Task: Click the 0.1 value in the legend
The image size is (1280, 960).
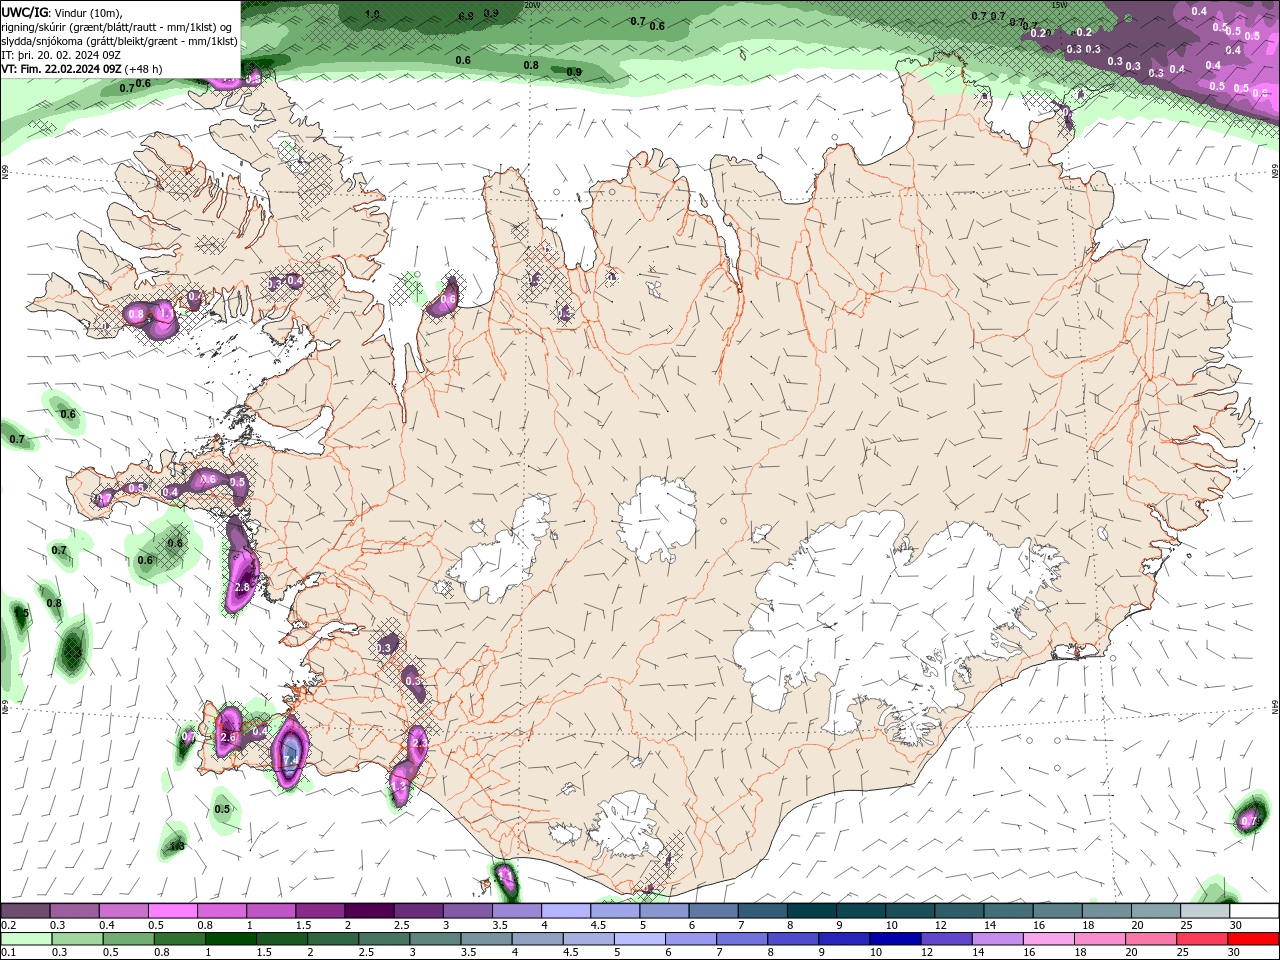Action: tap(8, 953)
